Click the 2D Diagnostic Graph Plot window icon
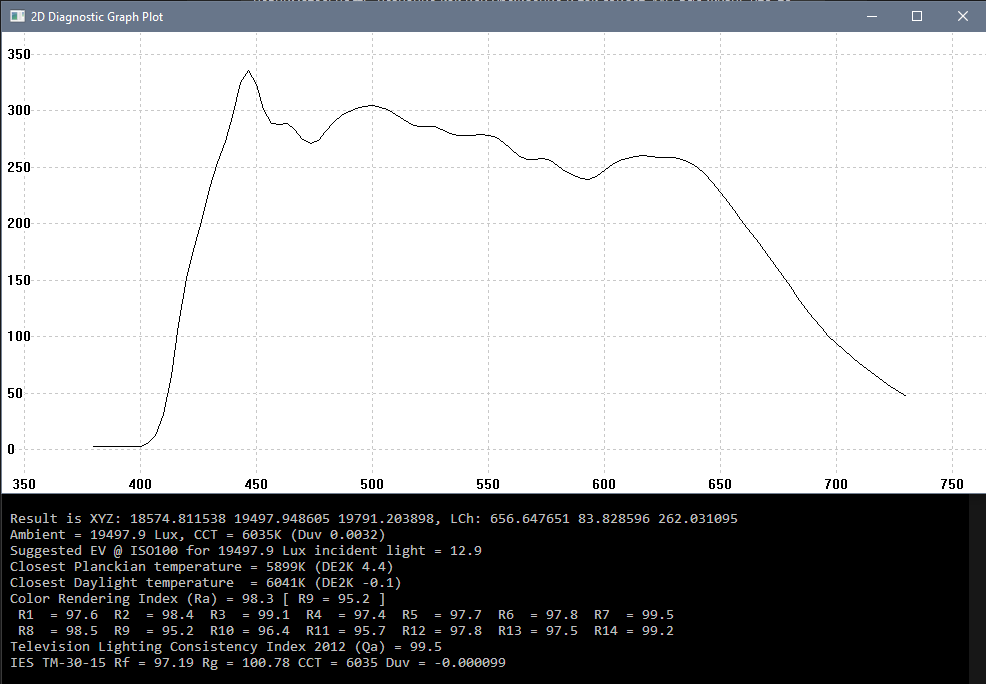The width and height of the screenshot is (986, 684). pyautogui.click(x=16, y=17)
